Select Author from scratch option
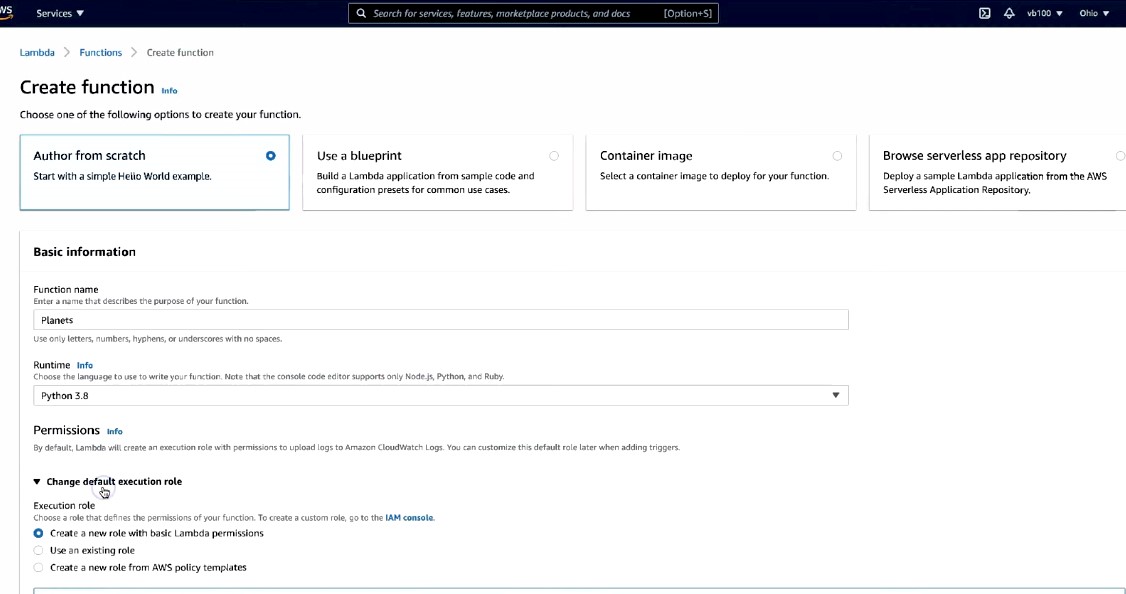 tap(154, 172)
